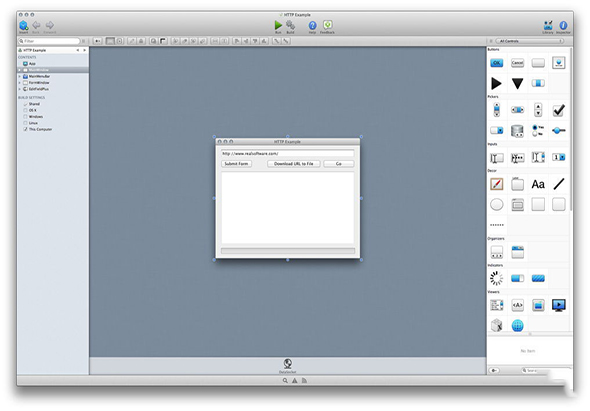Select the spinning progress wheel control
This screenshot has height=411, width=590.
pyautogui.click(x=496, y=279)
